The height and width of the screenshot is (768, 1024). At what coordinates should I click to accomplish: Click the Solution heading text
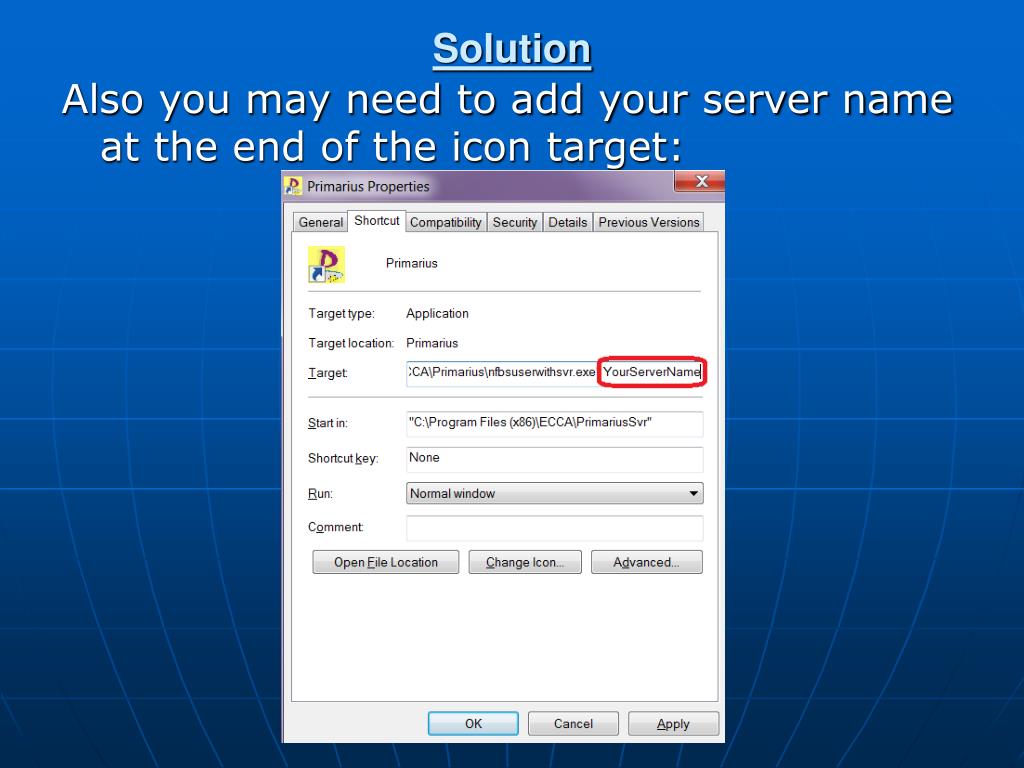pyautogui.click(x=512, y=49)
